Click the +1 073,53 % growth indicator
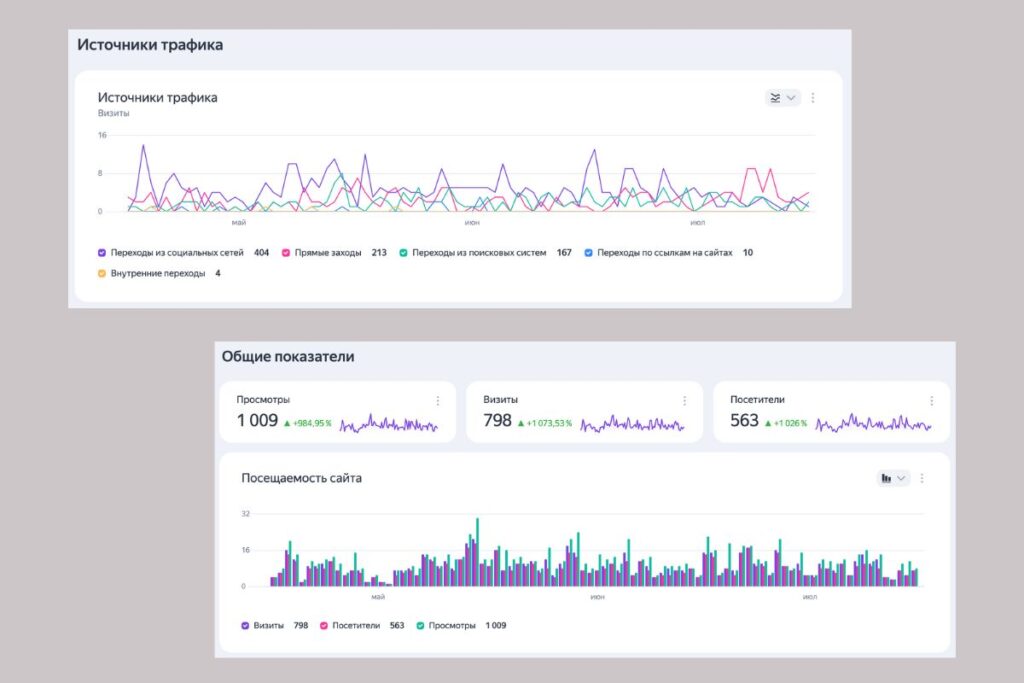This screenshot has height=683, width=1024. 545,423
